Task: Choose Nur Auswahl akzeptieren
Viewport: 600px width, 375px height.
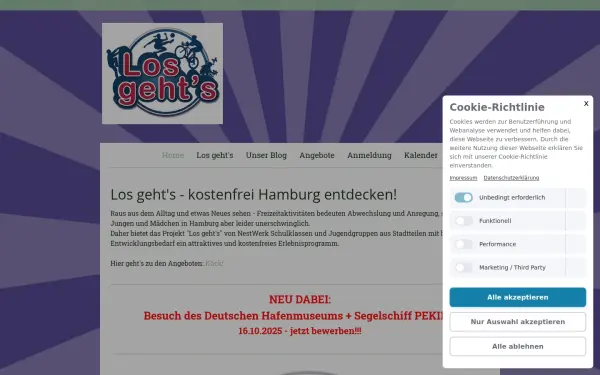Action: coord(517,322)
